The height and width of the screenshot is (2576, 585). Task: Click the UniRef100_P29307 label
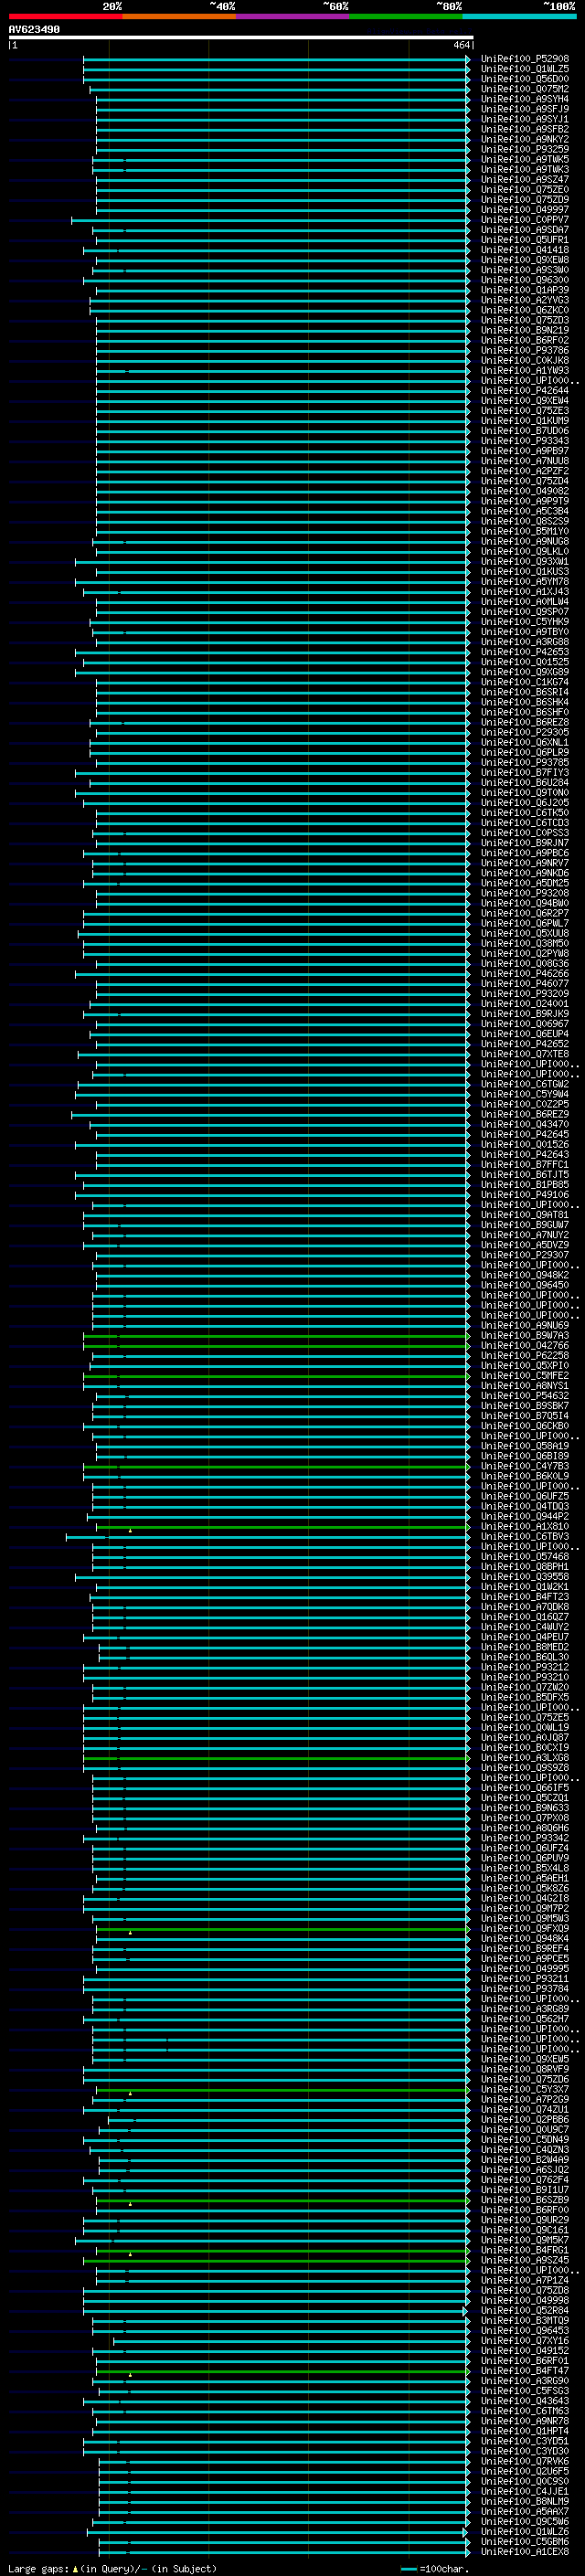coord(525,1255)
